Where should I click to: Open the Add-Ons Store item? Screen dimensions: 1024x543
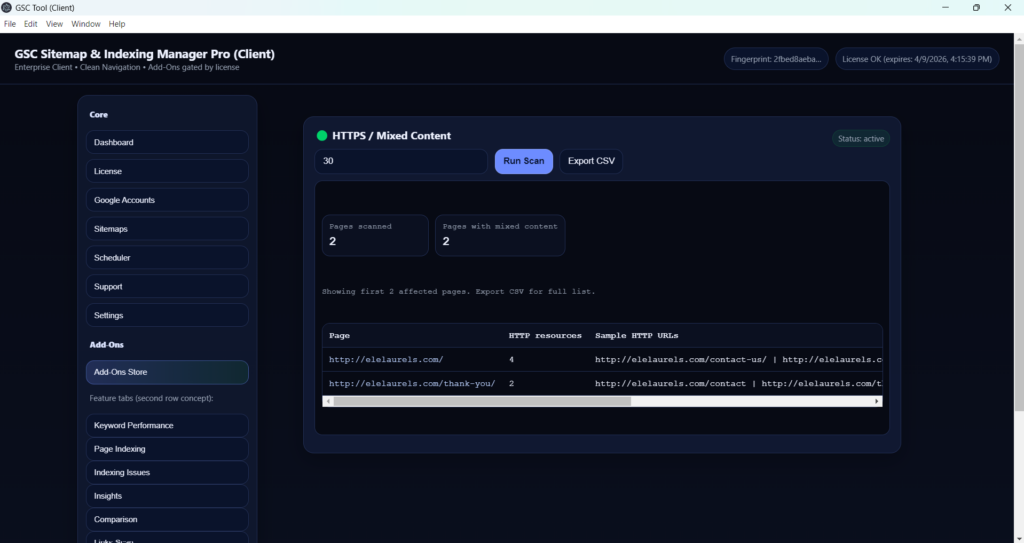point(167,372)
